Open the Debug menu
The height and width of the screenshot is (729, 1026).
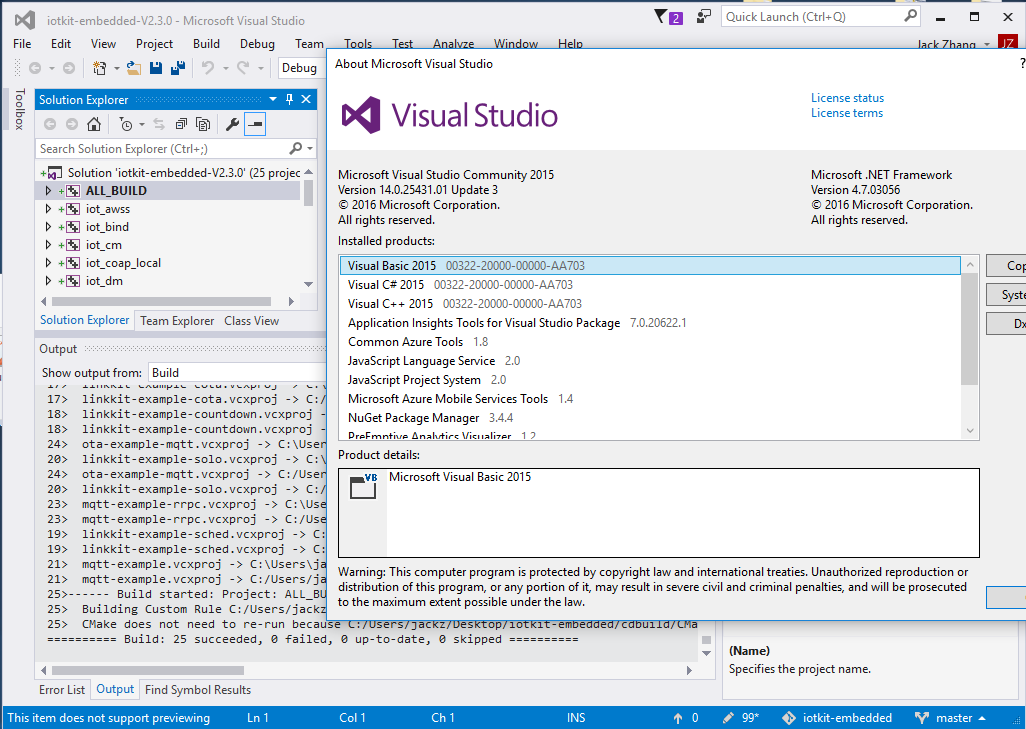[x=257, y=44]
